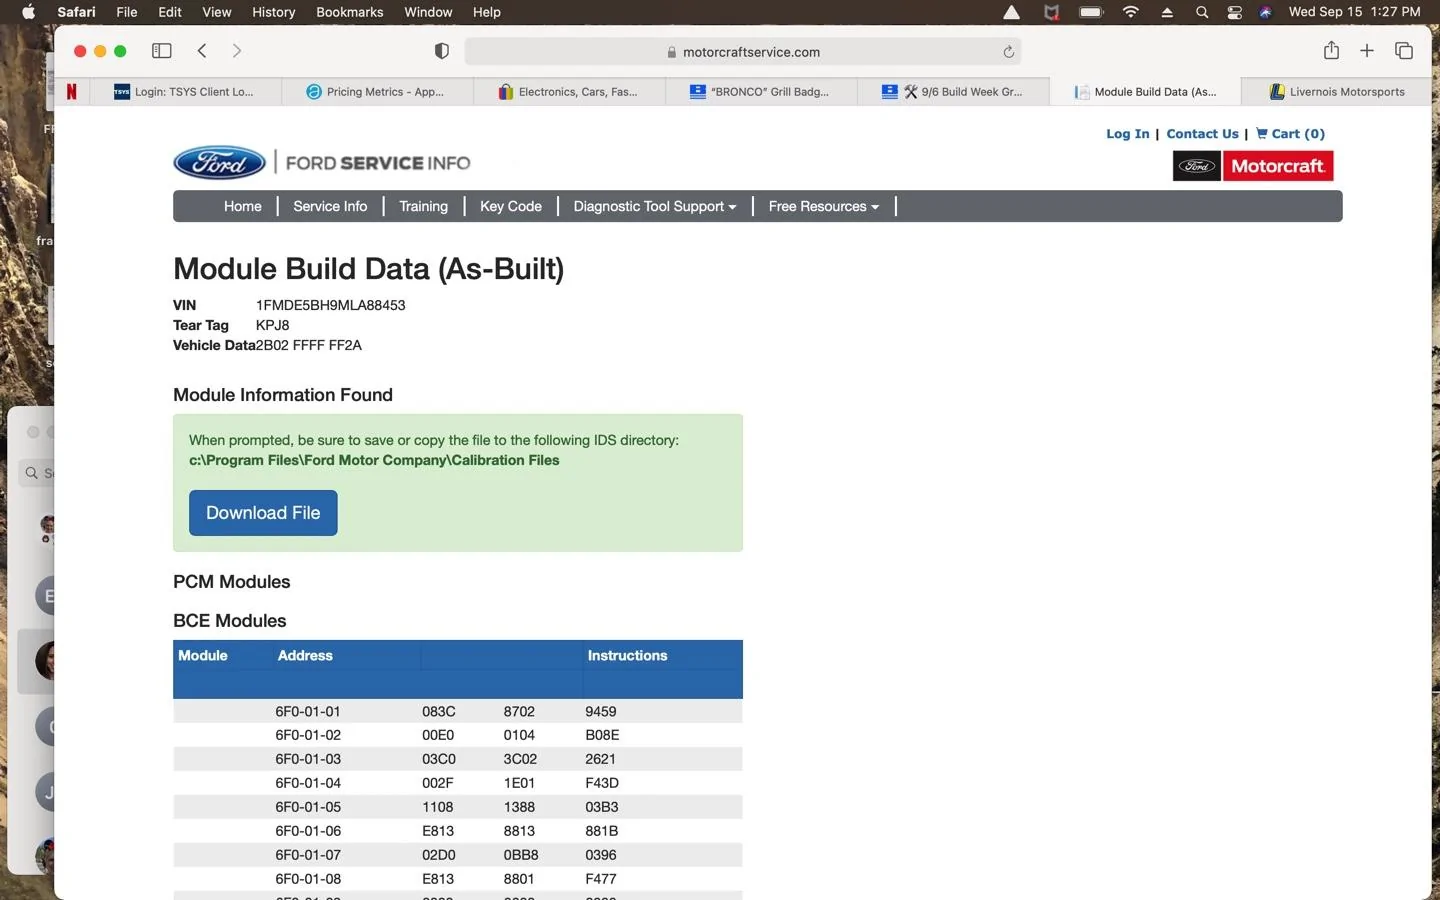Screen dimensions: 1440x900
Task: Show the tab overview icon
Action: [x=1404, y=51]
